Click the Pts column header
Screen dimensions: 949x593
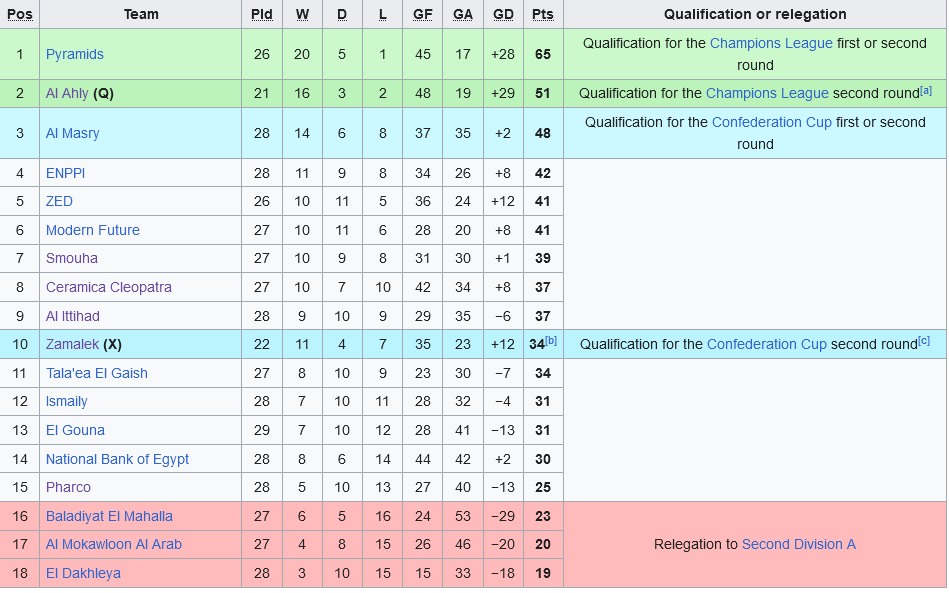pyautogui.click(x=543, y=14)
